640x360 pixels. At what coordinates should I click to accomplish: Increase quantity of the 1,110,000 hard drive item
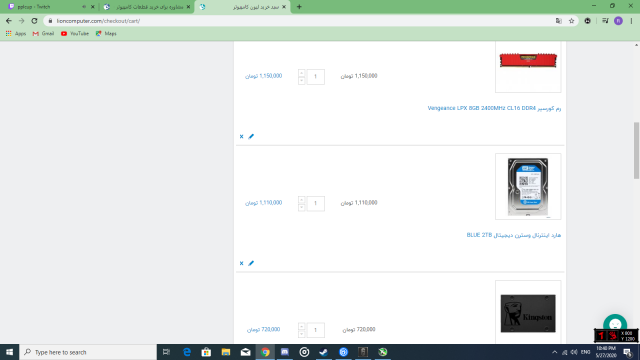pos(302,200)
